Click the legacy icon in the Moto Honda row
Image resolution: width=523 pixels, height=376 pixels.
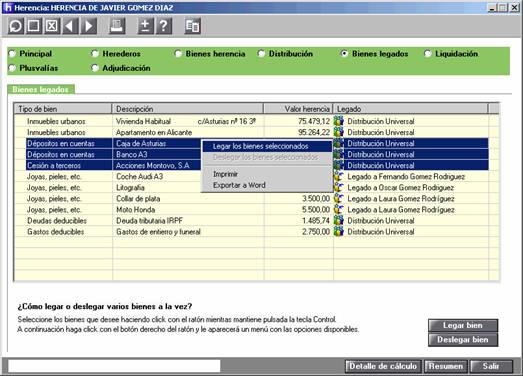click(x=339, y=210)
